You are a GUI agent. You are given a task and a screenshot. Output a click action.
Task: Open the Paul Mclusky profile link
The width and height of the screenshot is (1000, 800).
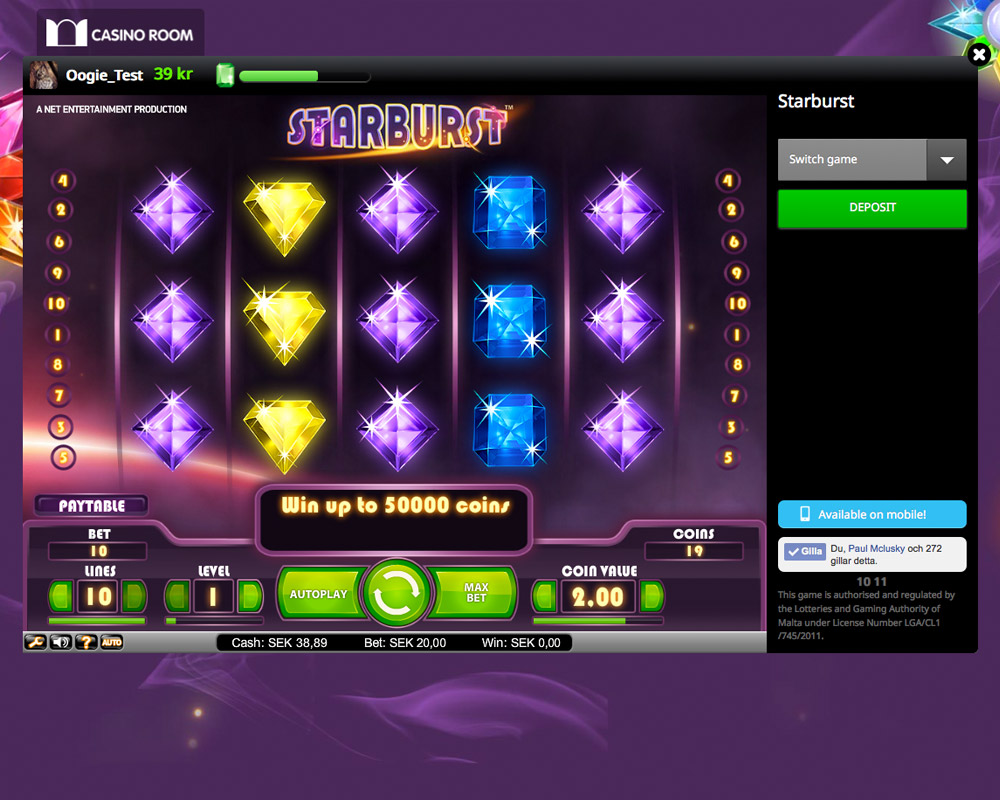(x=876, y=549)
